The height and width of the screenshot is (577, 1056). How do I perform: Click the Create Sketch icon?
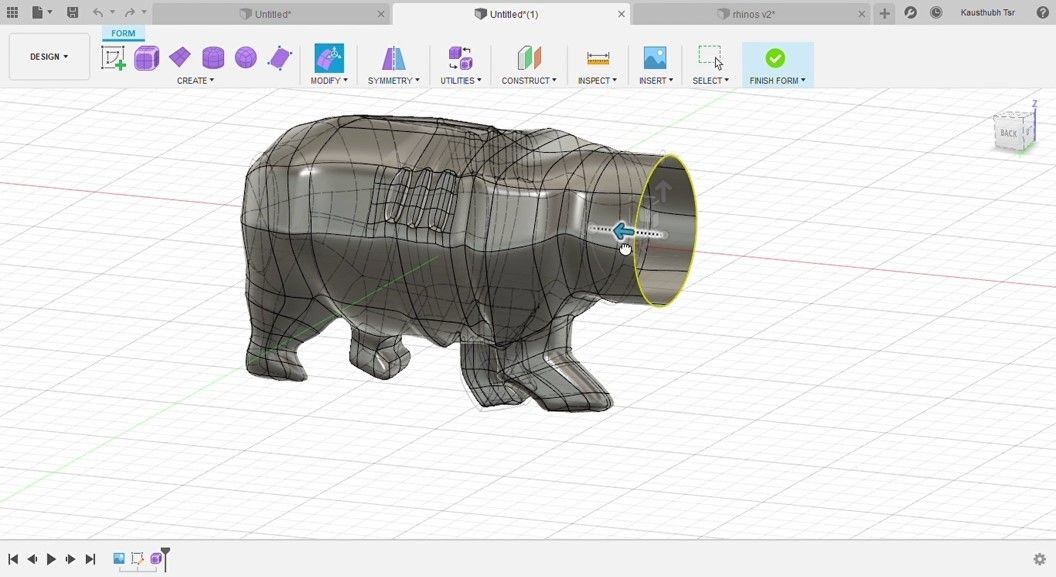113,59
